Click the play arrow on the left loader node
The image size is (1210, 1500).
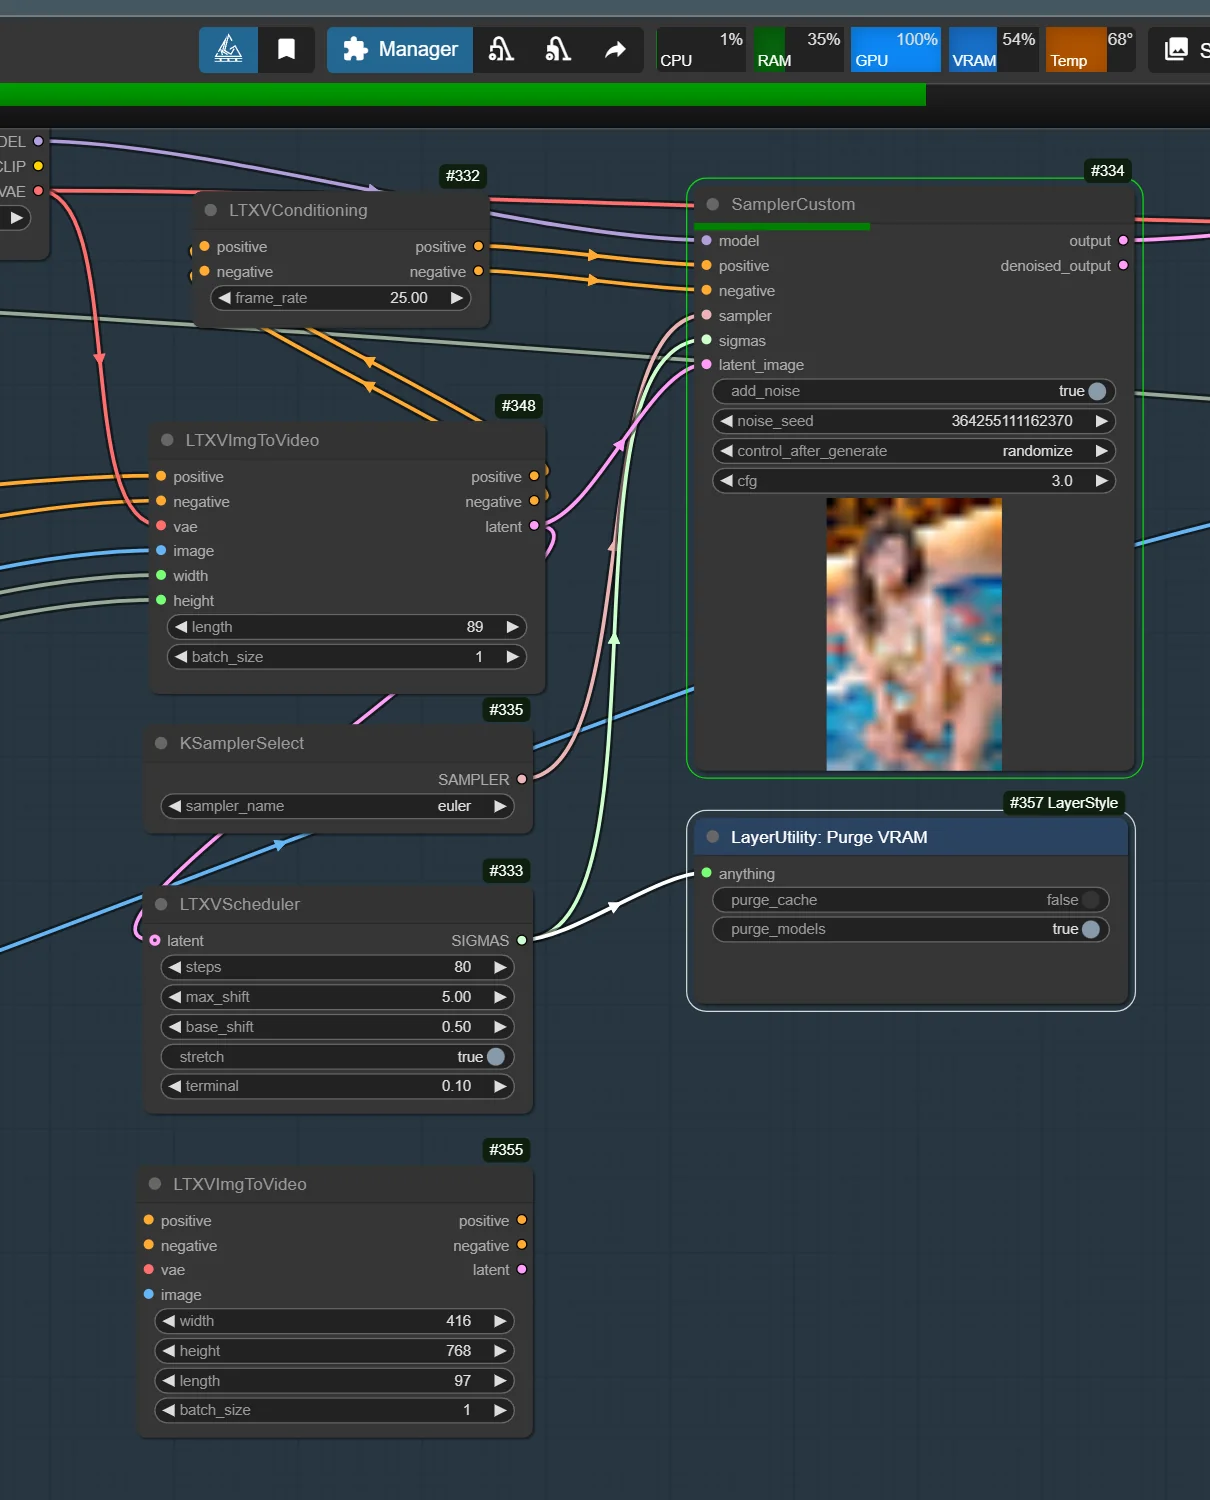point(16,218)
